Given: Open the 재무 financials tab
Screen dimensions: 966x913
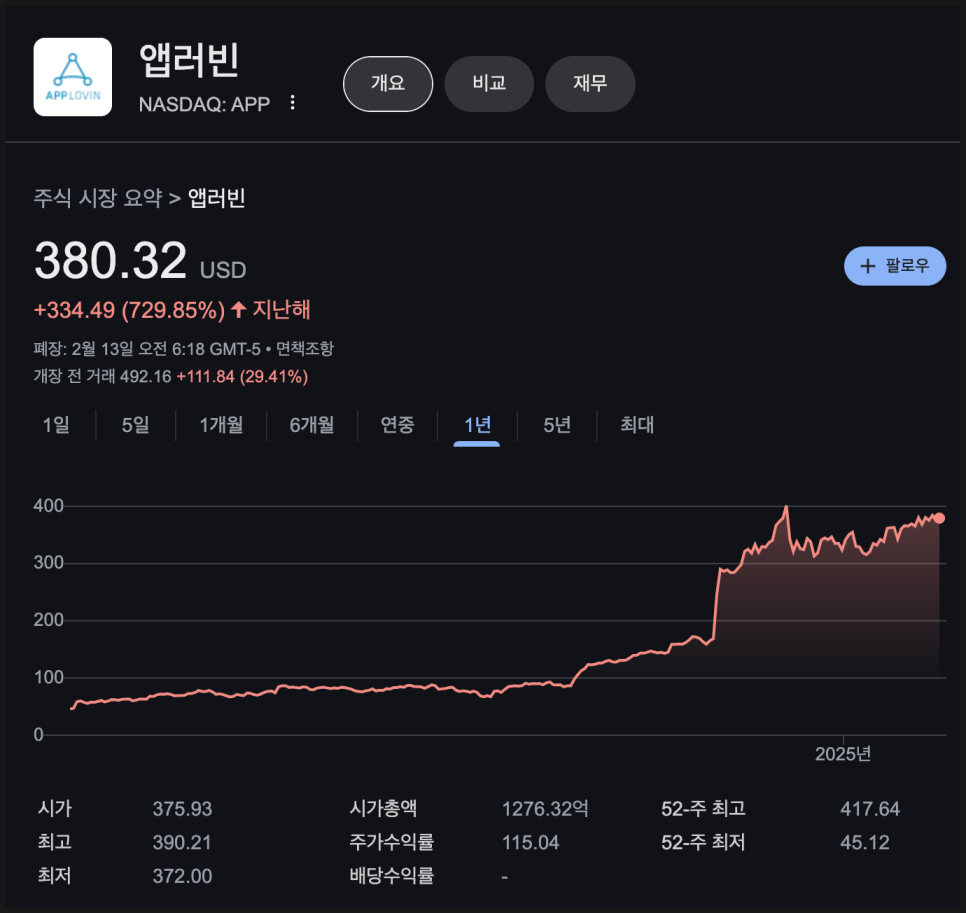Looking at the screenshot, I should pos(590,84).
